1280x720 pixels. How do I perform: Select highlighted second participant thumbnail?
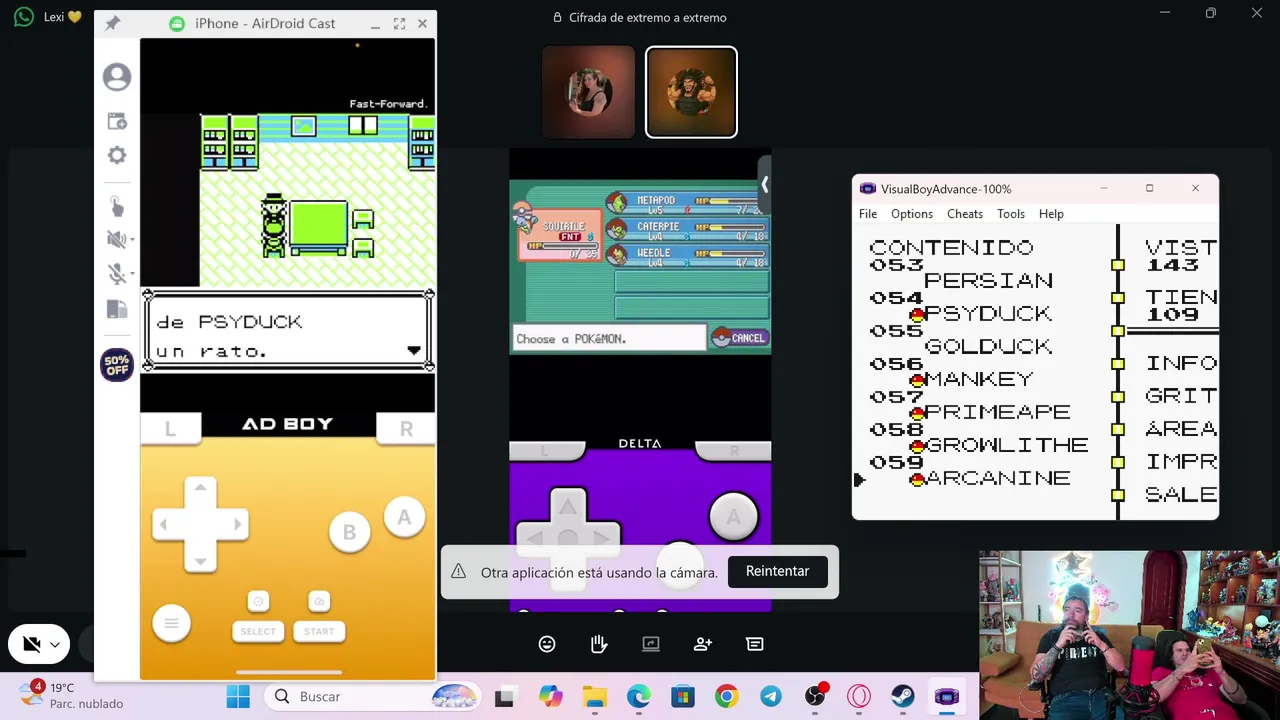(x=691, y=92)
